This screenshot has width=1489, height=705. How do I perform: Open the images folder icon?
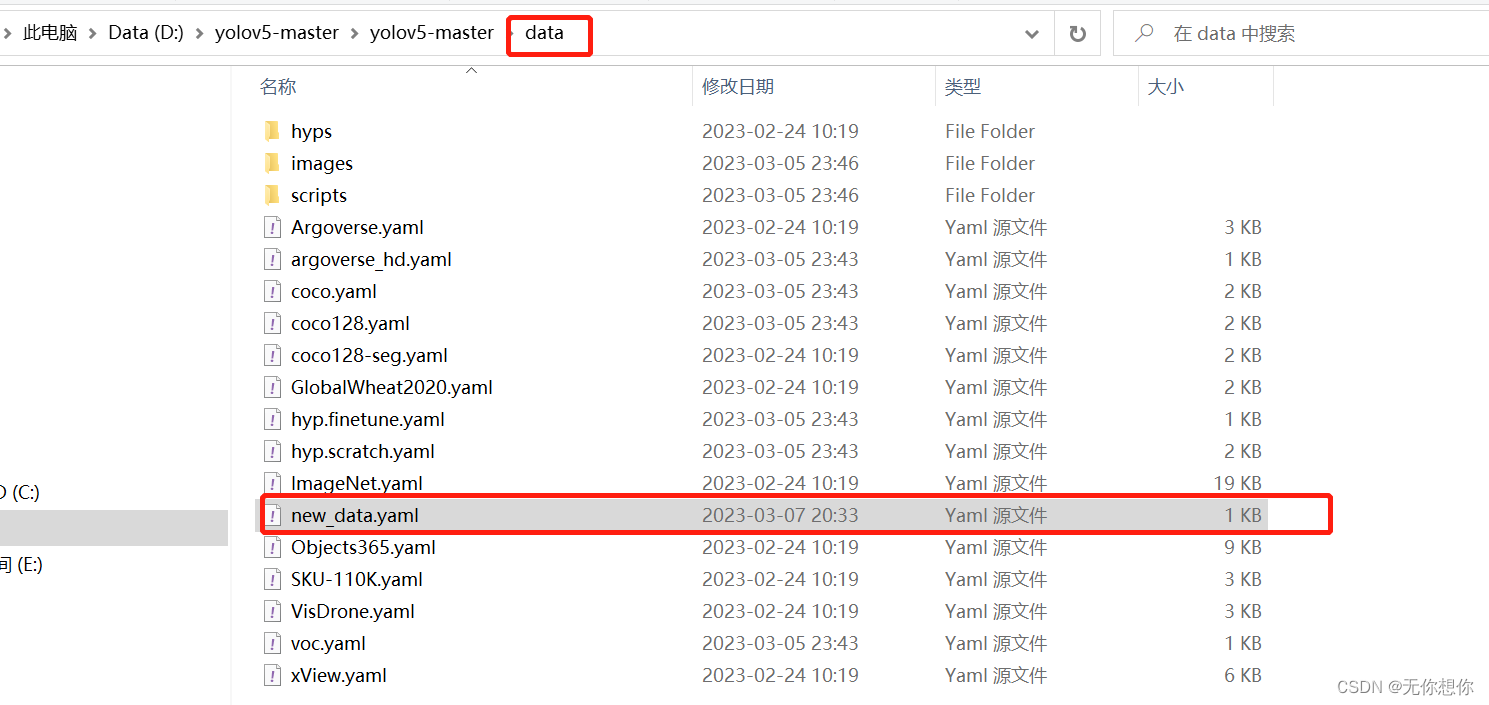pyautogui.click(x=272, y=163)
